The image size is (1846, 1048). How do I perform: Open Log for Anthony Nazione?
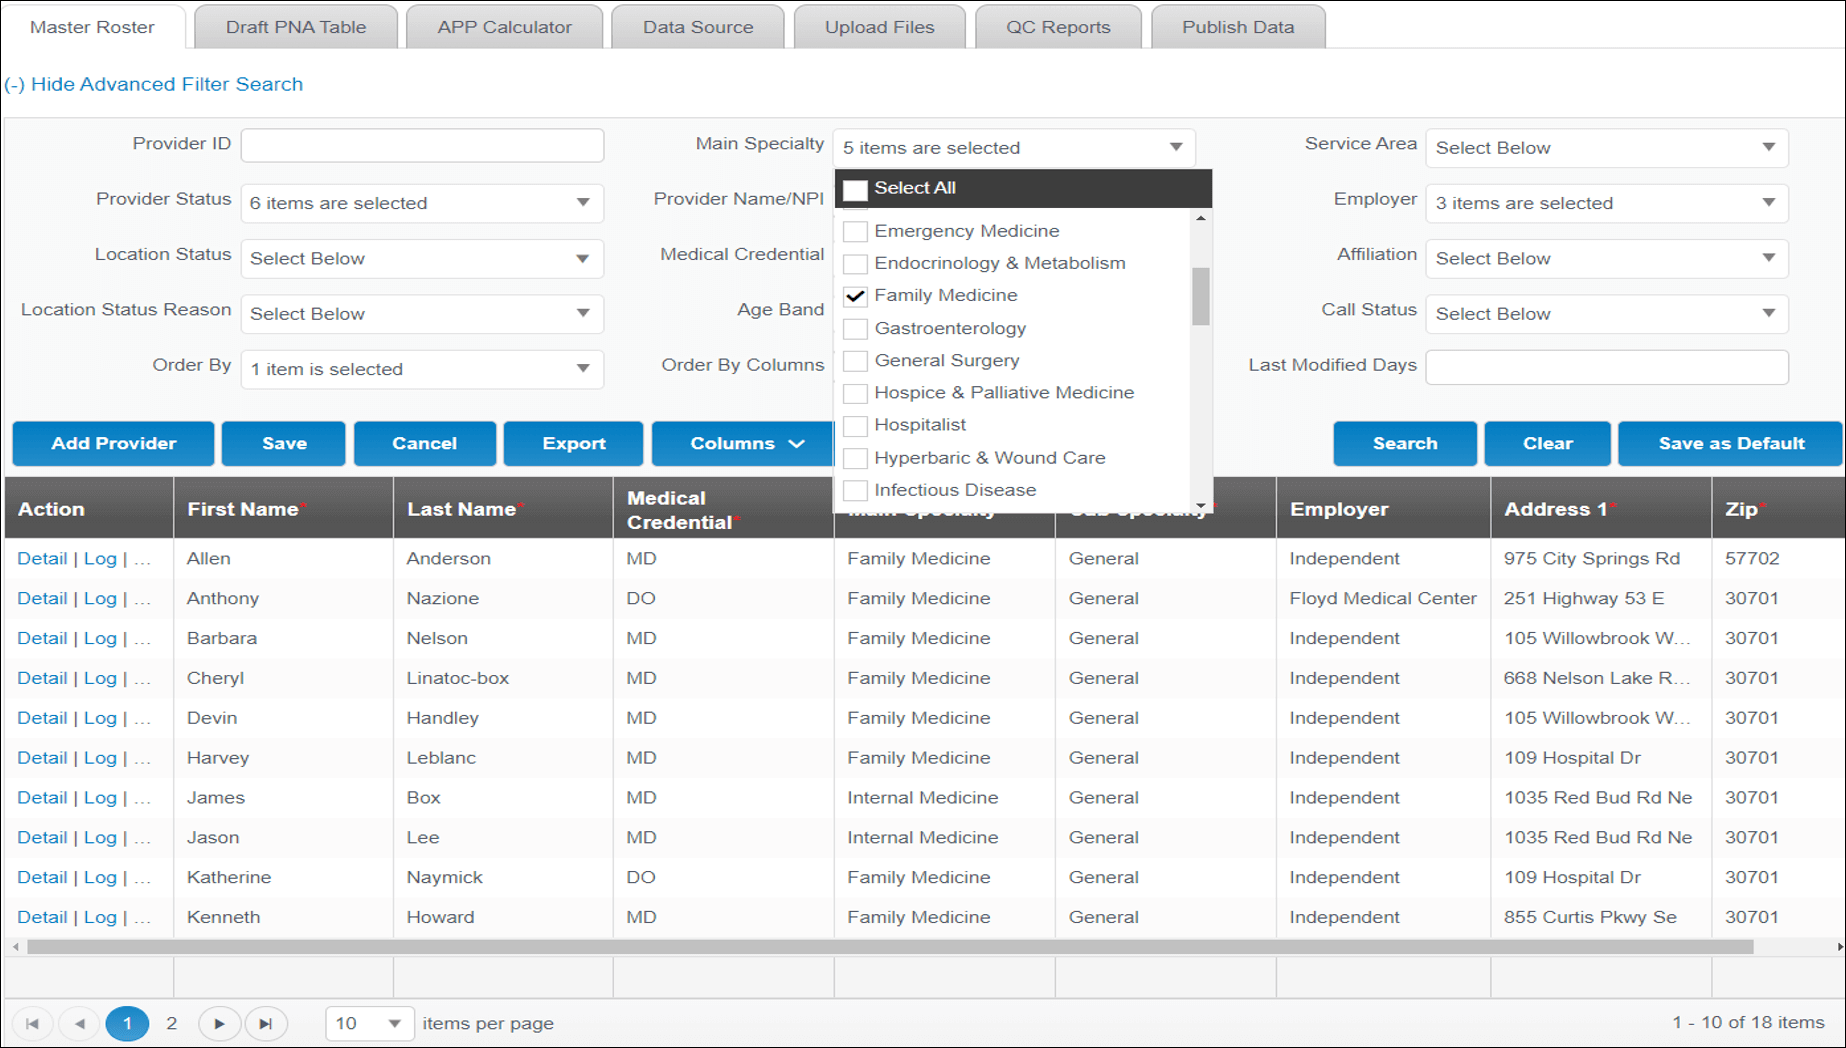tap(100, 598)
